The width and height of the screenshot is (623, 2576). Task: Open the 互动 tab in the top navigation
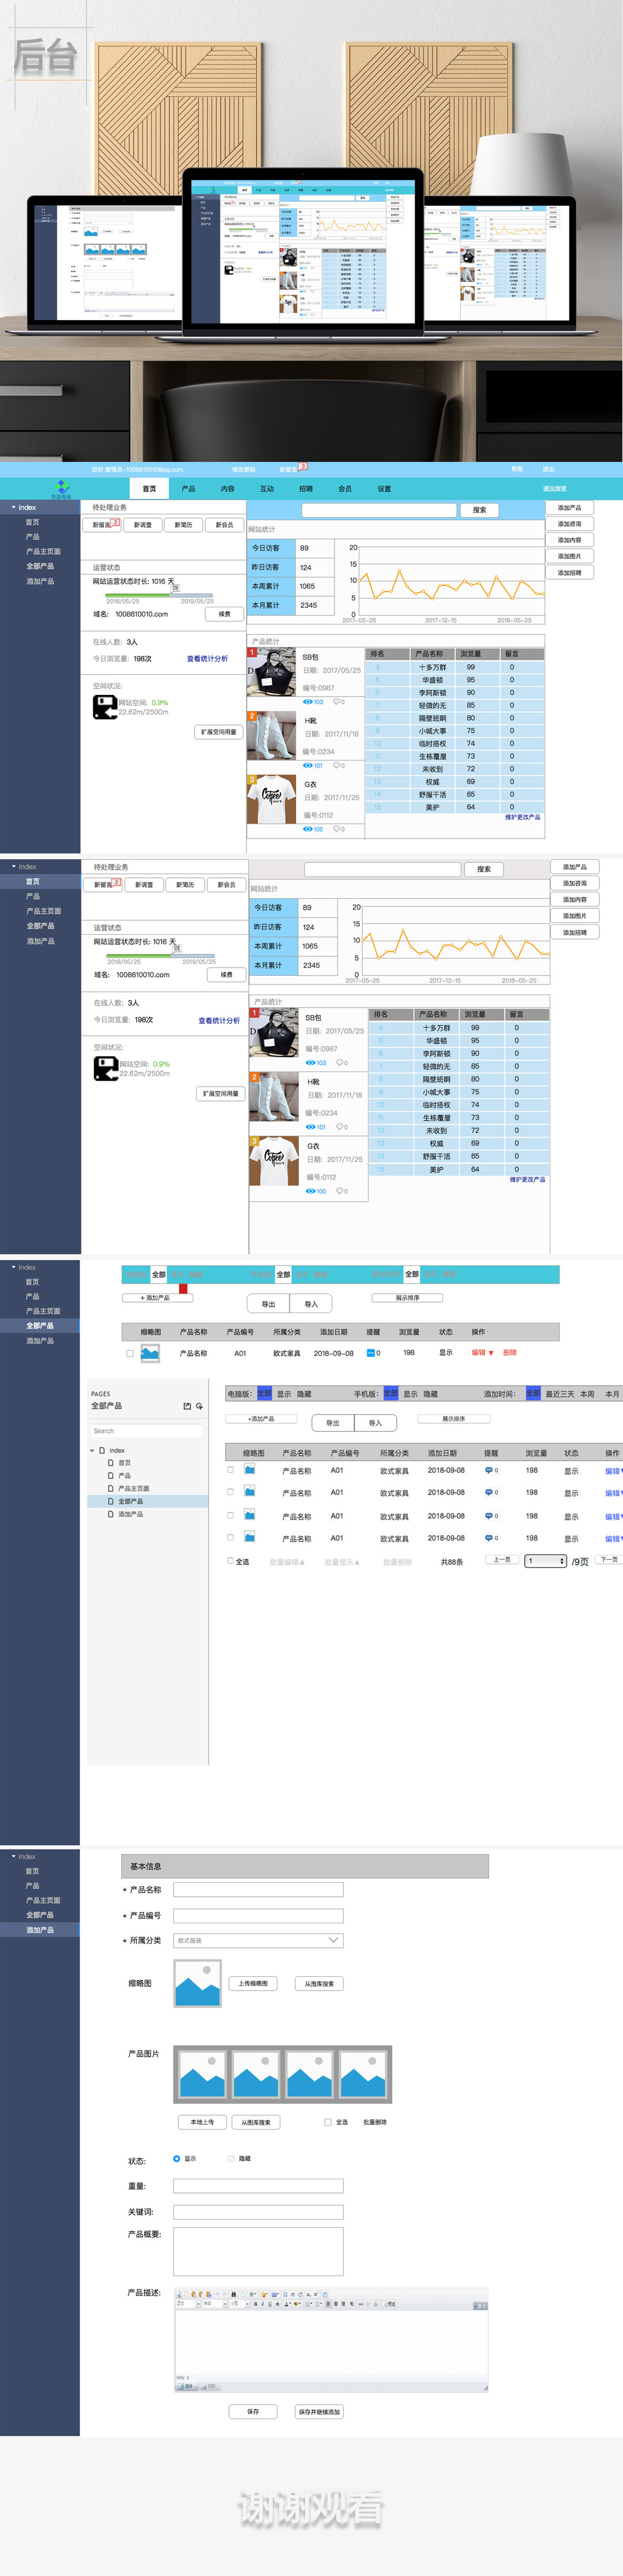(x=267, y=489)
